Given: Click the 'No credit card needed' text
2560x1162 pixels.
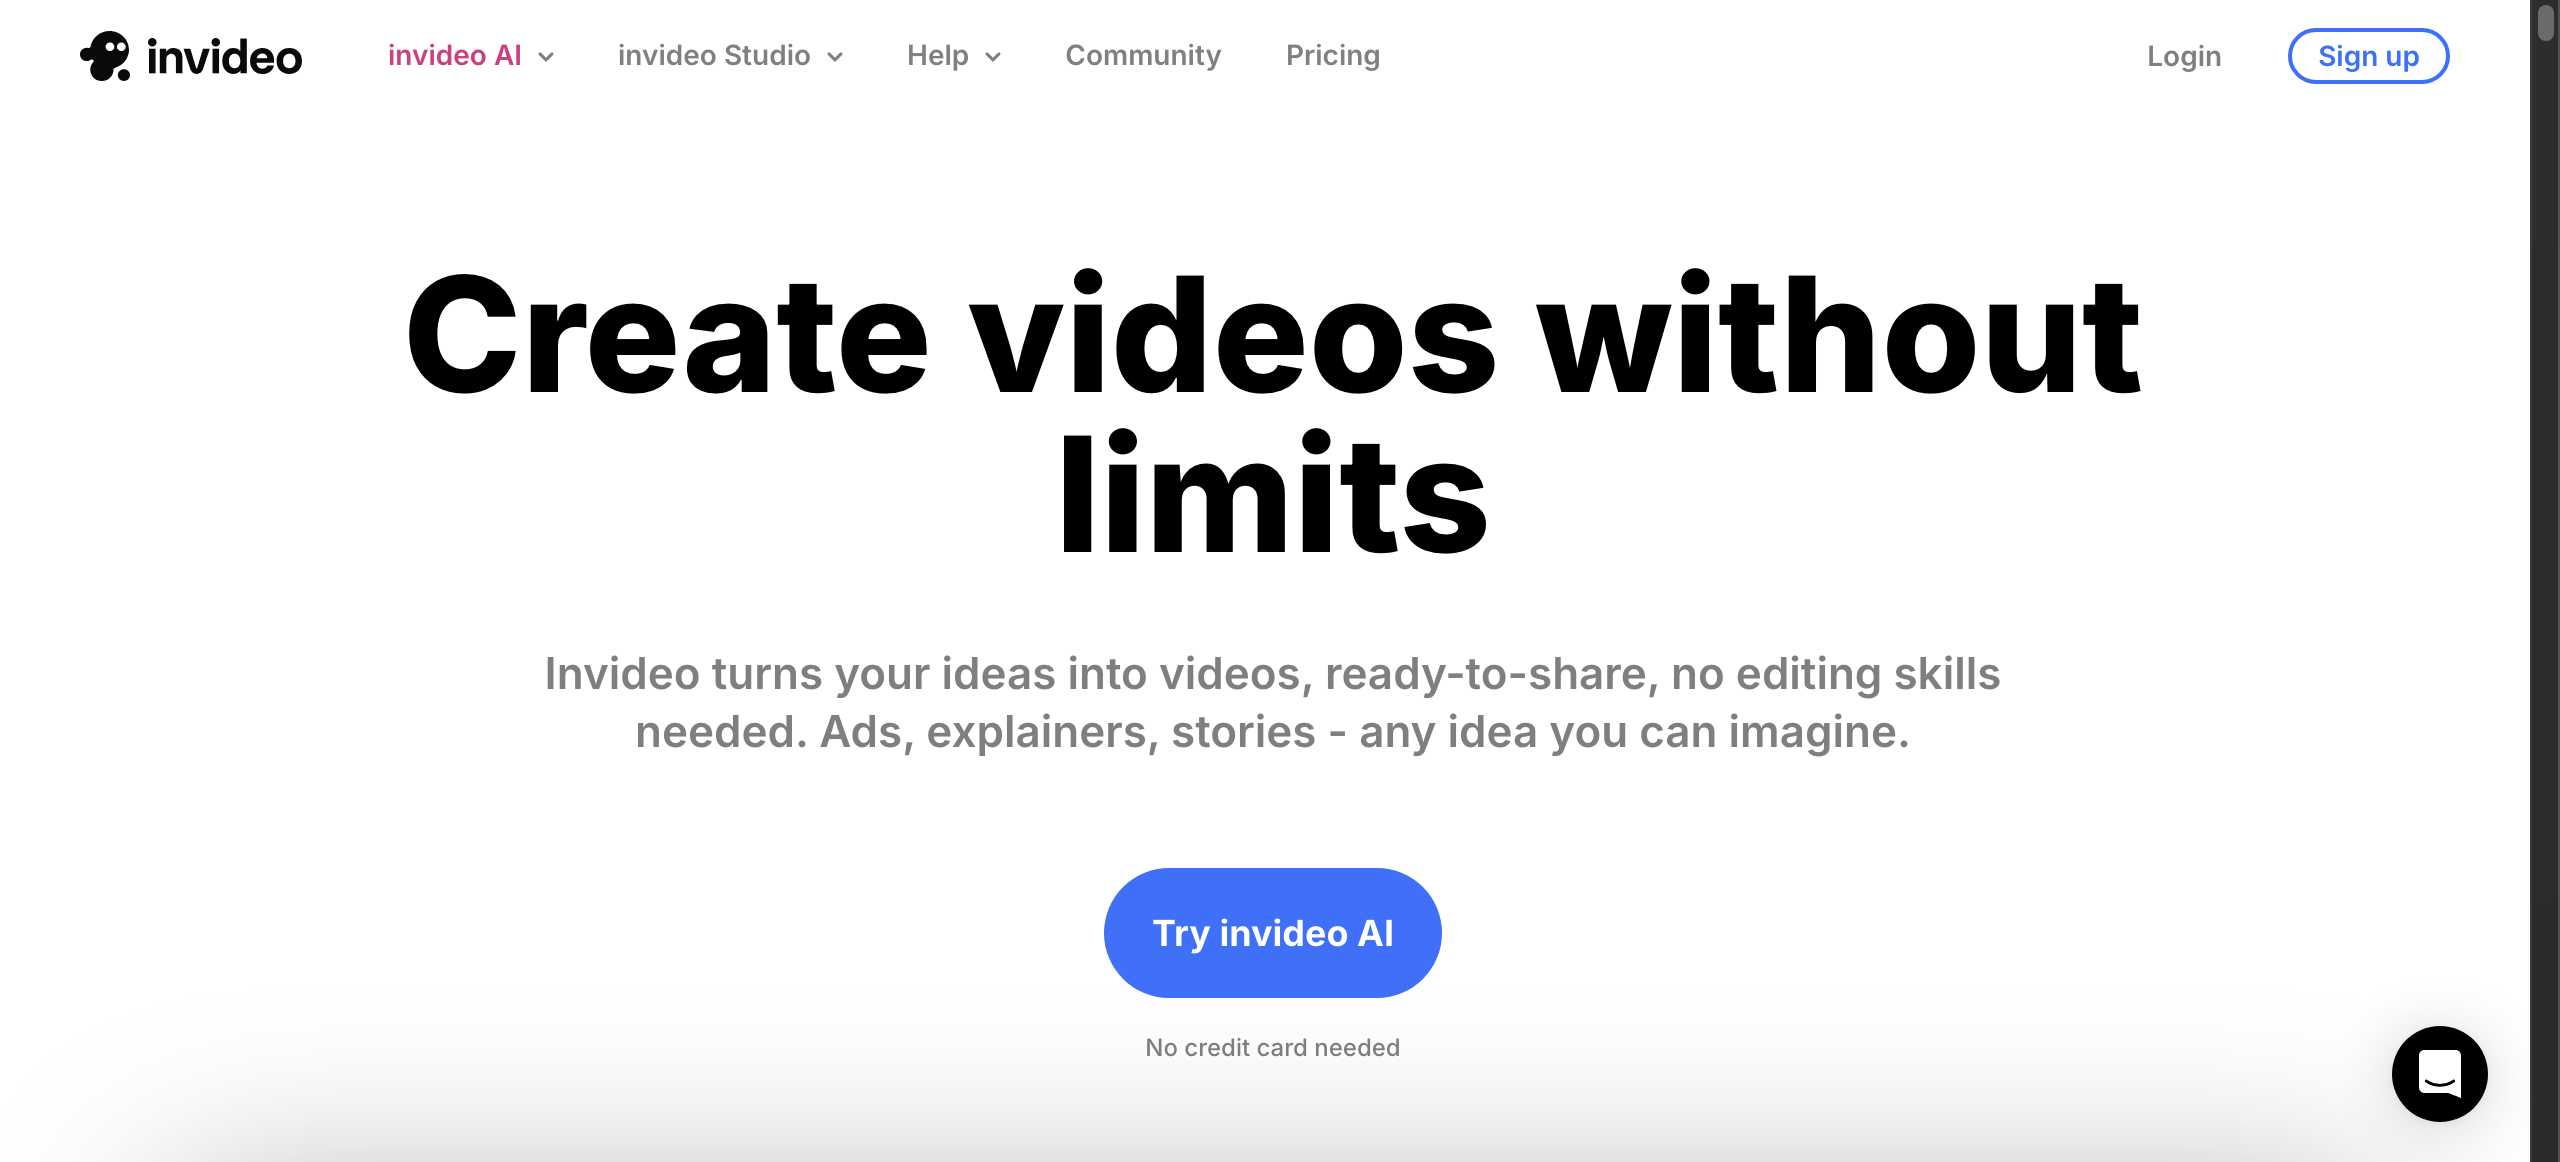Looking at the screenshot, I should (1272, 1047).
